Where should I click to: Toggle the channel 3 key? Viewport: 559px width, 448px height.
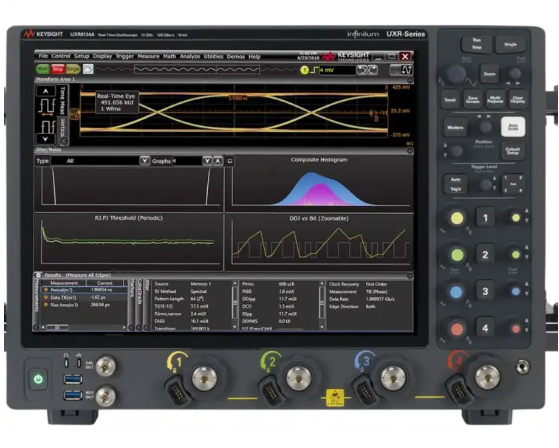pyautogui.click(x=485, y=291)
